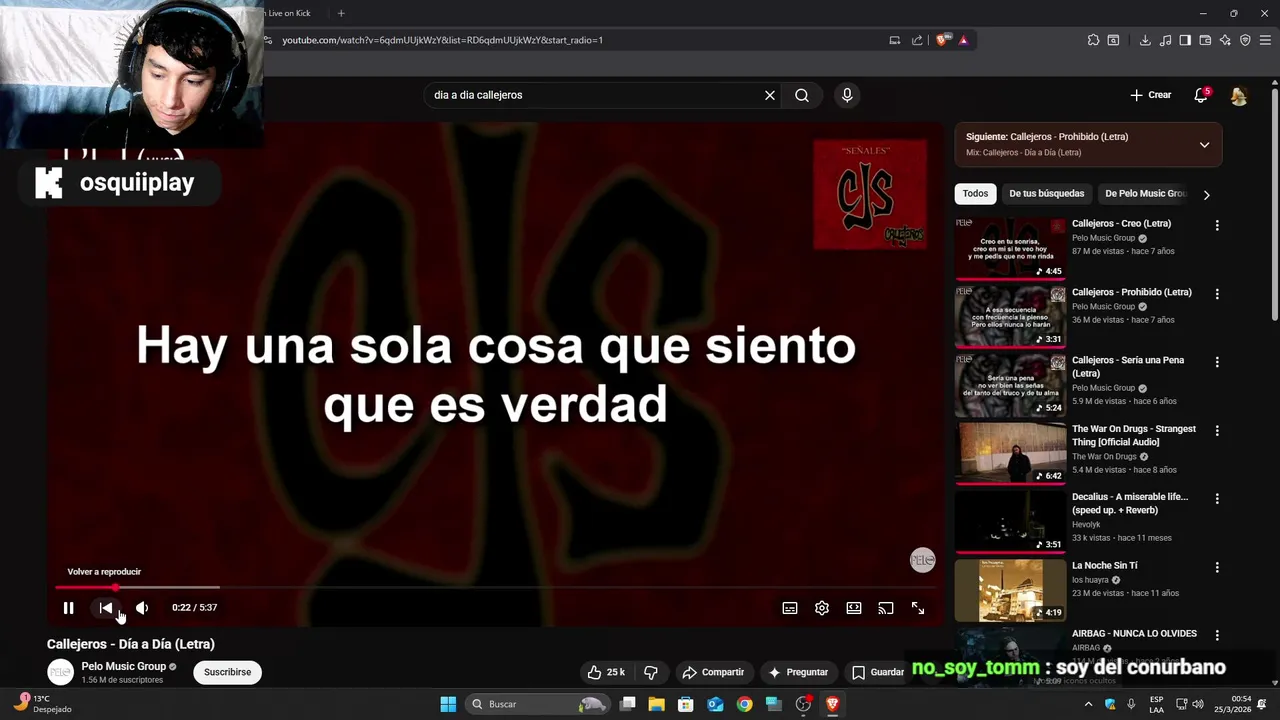The image size is (1280, 720).
Task: Click share page icon in address bar
Action: click(917, 40)
